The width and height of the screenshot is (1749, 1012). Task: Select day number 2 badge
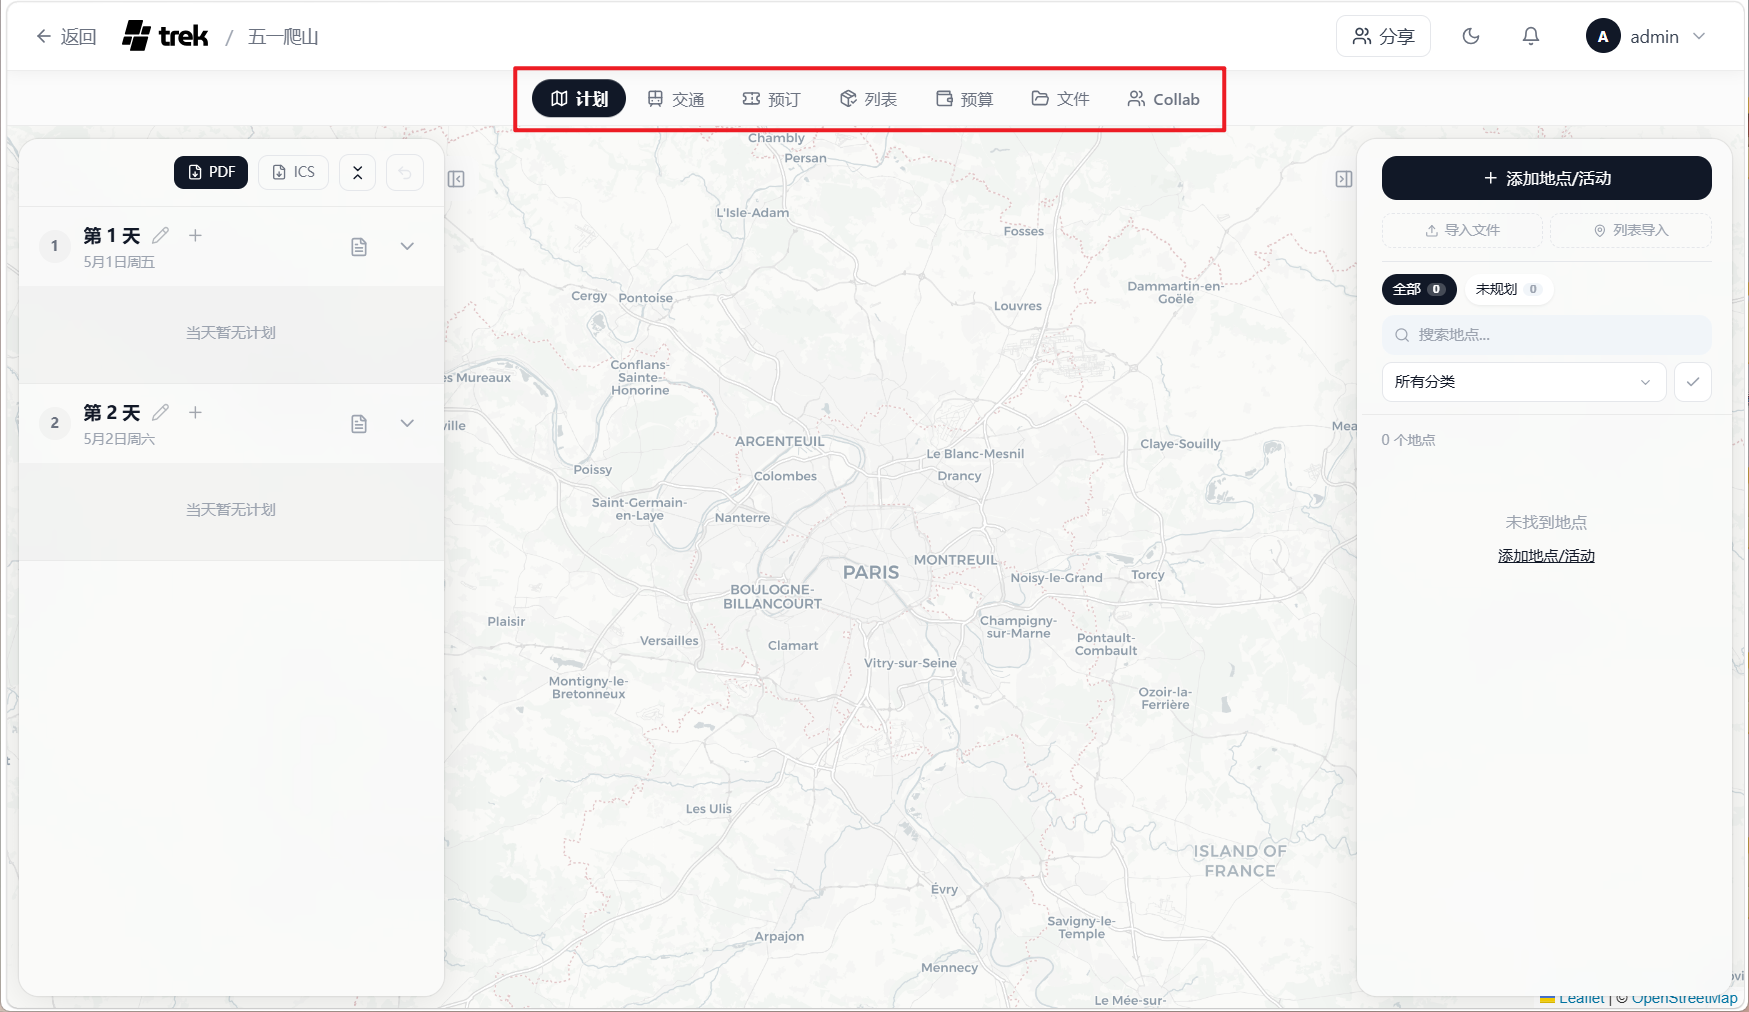click(55, 423)
